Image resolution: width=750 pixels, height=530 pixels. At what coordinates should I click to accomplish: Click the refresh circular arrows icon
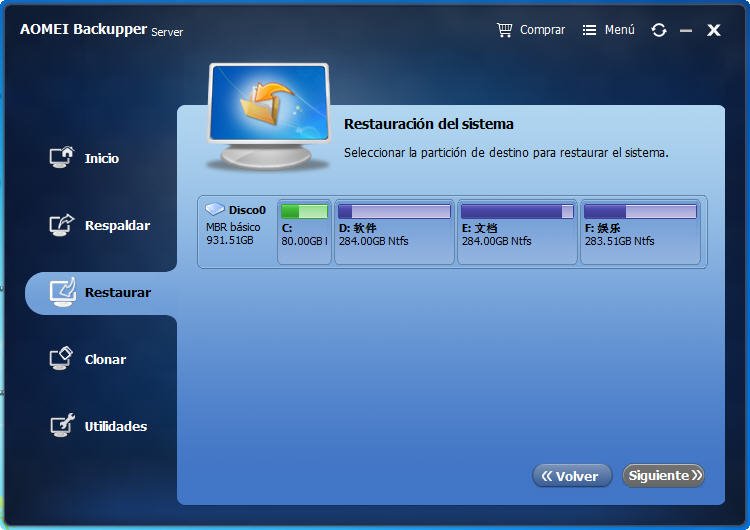click(659, 30)
